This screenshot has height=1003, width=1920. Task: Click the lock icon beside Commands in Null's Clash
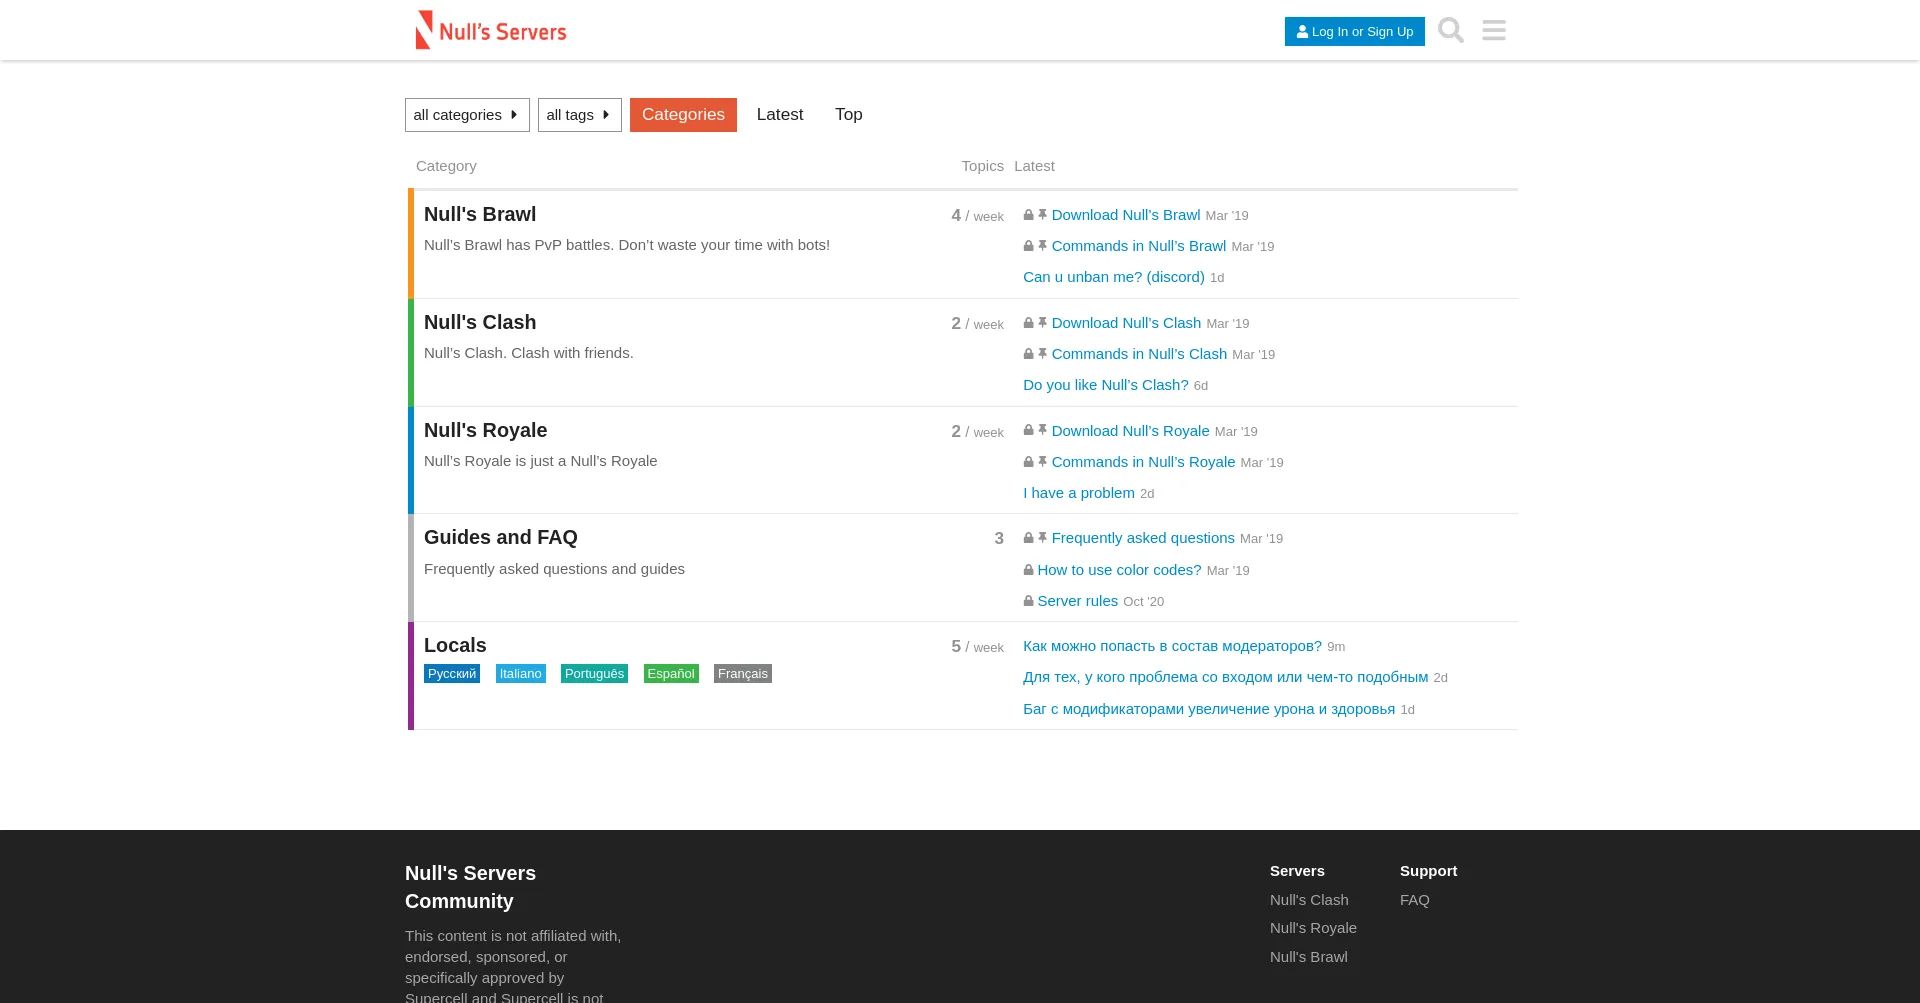(1028, 354)
